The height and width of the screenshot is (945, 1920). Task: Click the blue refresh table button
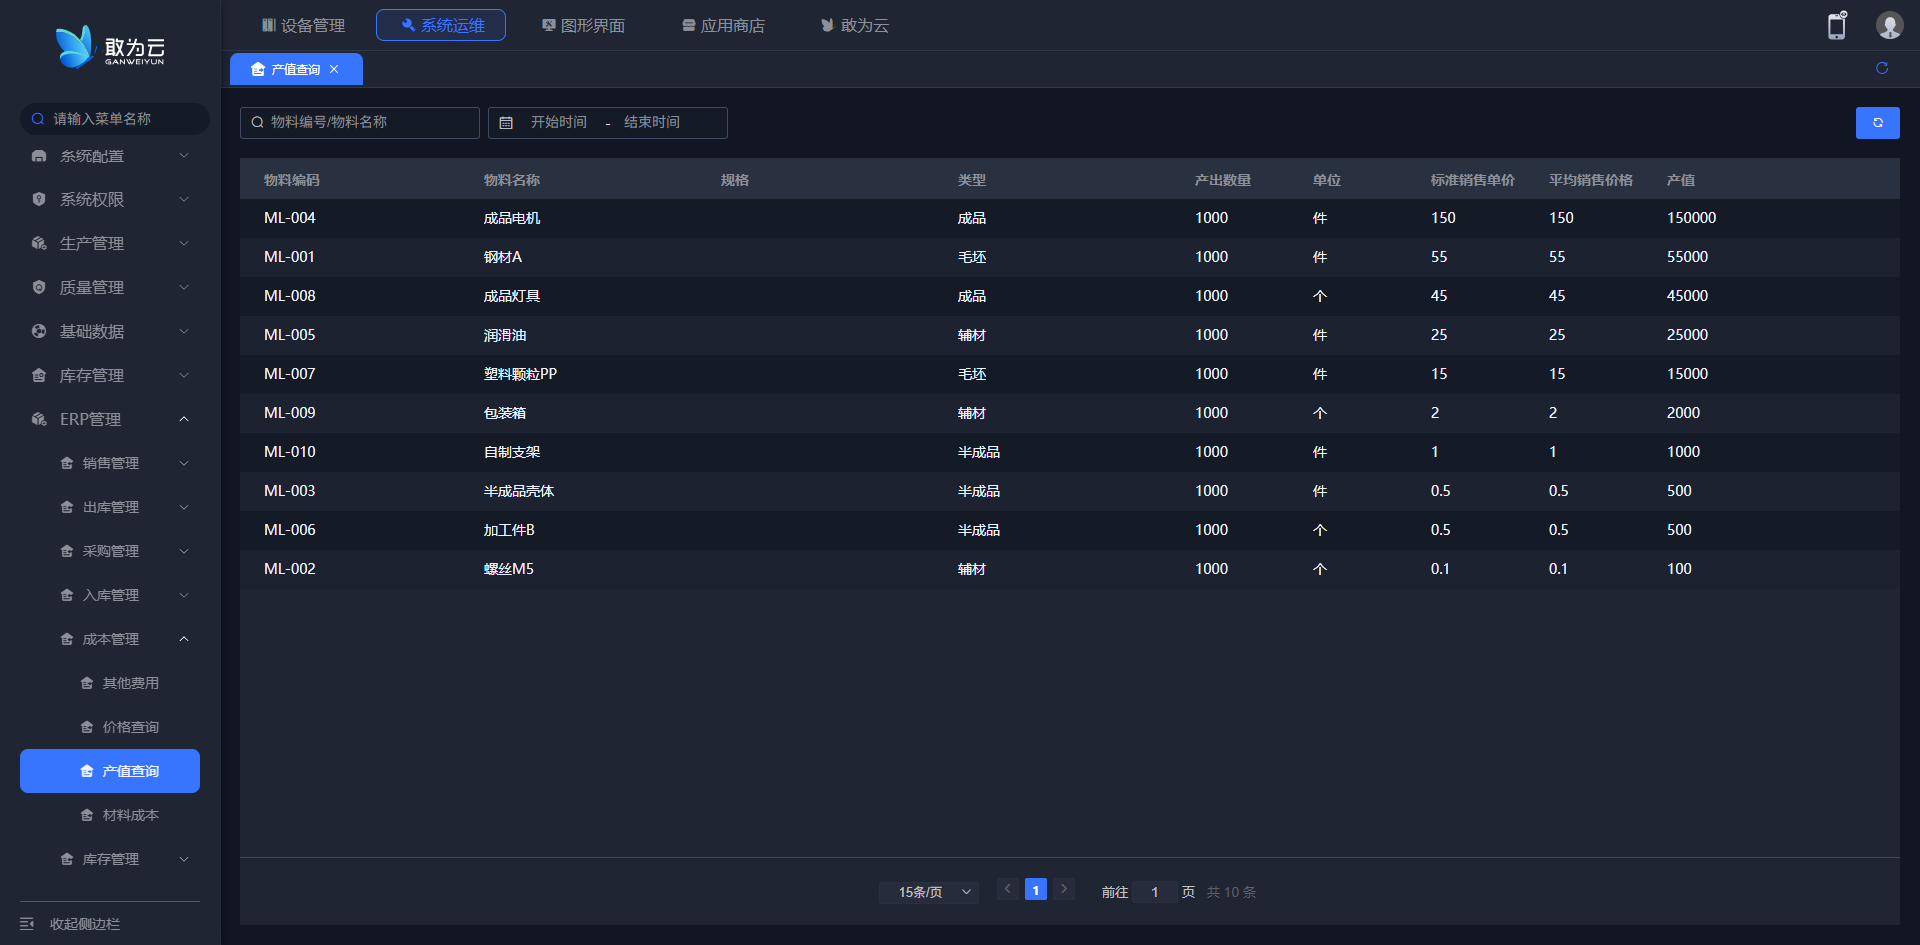(x=1878, y=122)
